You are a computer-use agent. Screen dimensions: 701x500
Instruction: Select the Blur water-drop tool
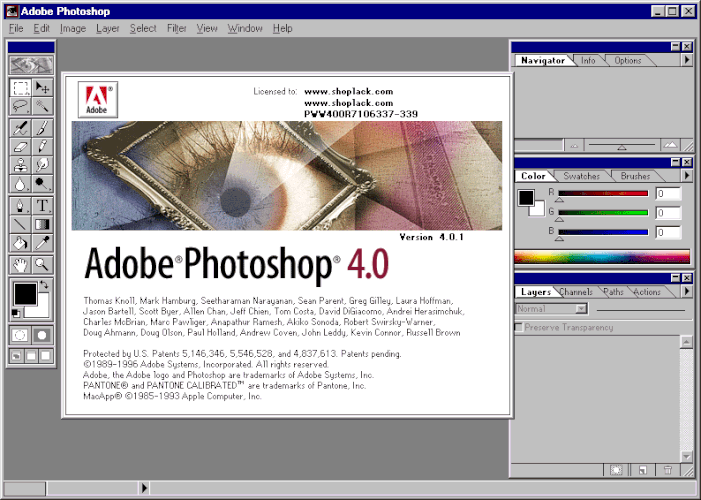(x=20, y=184)
